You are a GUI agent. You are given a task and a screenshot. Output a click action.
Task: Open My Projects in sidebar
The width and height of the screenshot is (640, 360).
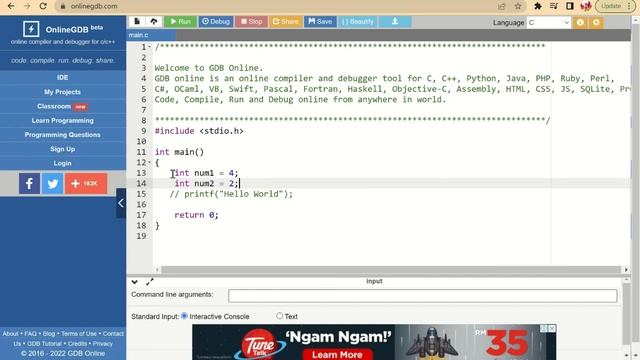point(62,92)
